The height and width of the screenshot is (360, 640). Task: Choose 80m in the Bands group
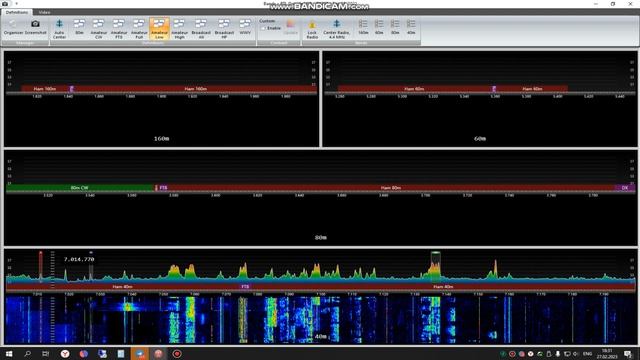pyautogui.click(x=395, y=28)
